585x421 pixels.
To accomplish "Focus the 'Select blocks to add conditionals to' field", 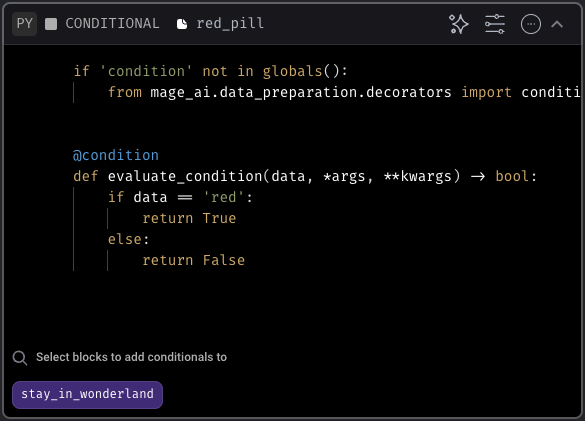I will pos(131,357).
